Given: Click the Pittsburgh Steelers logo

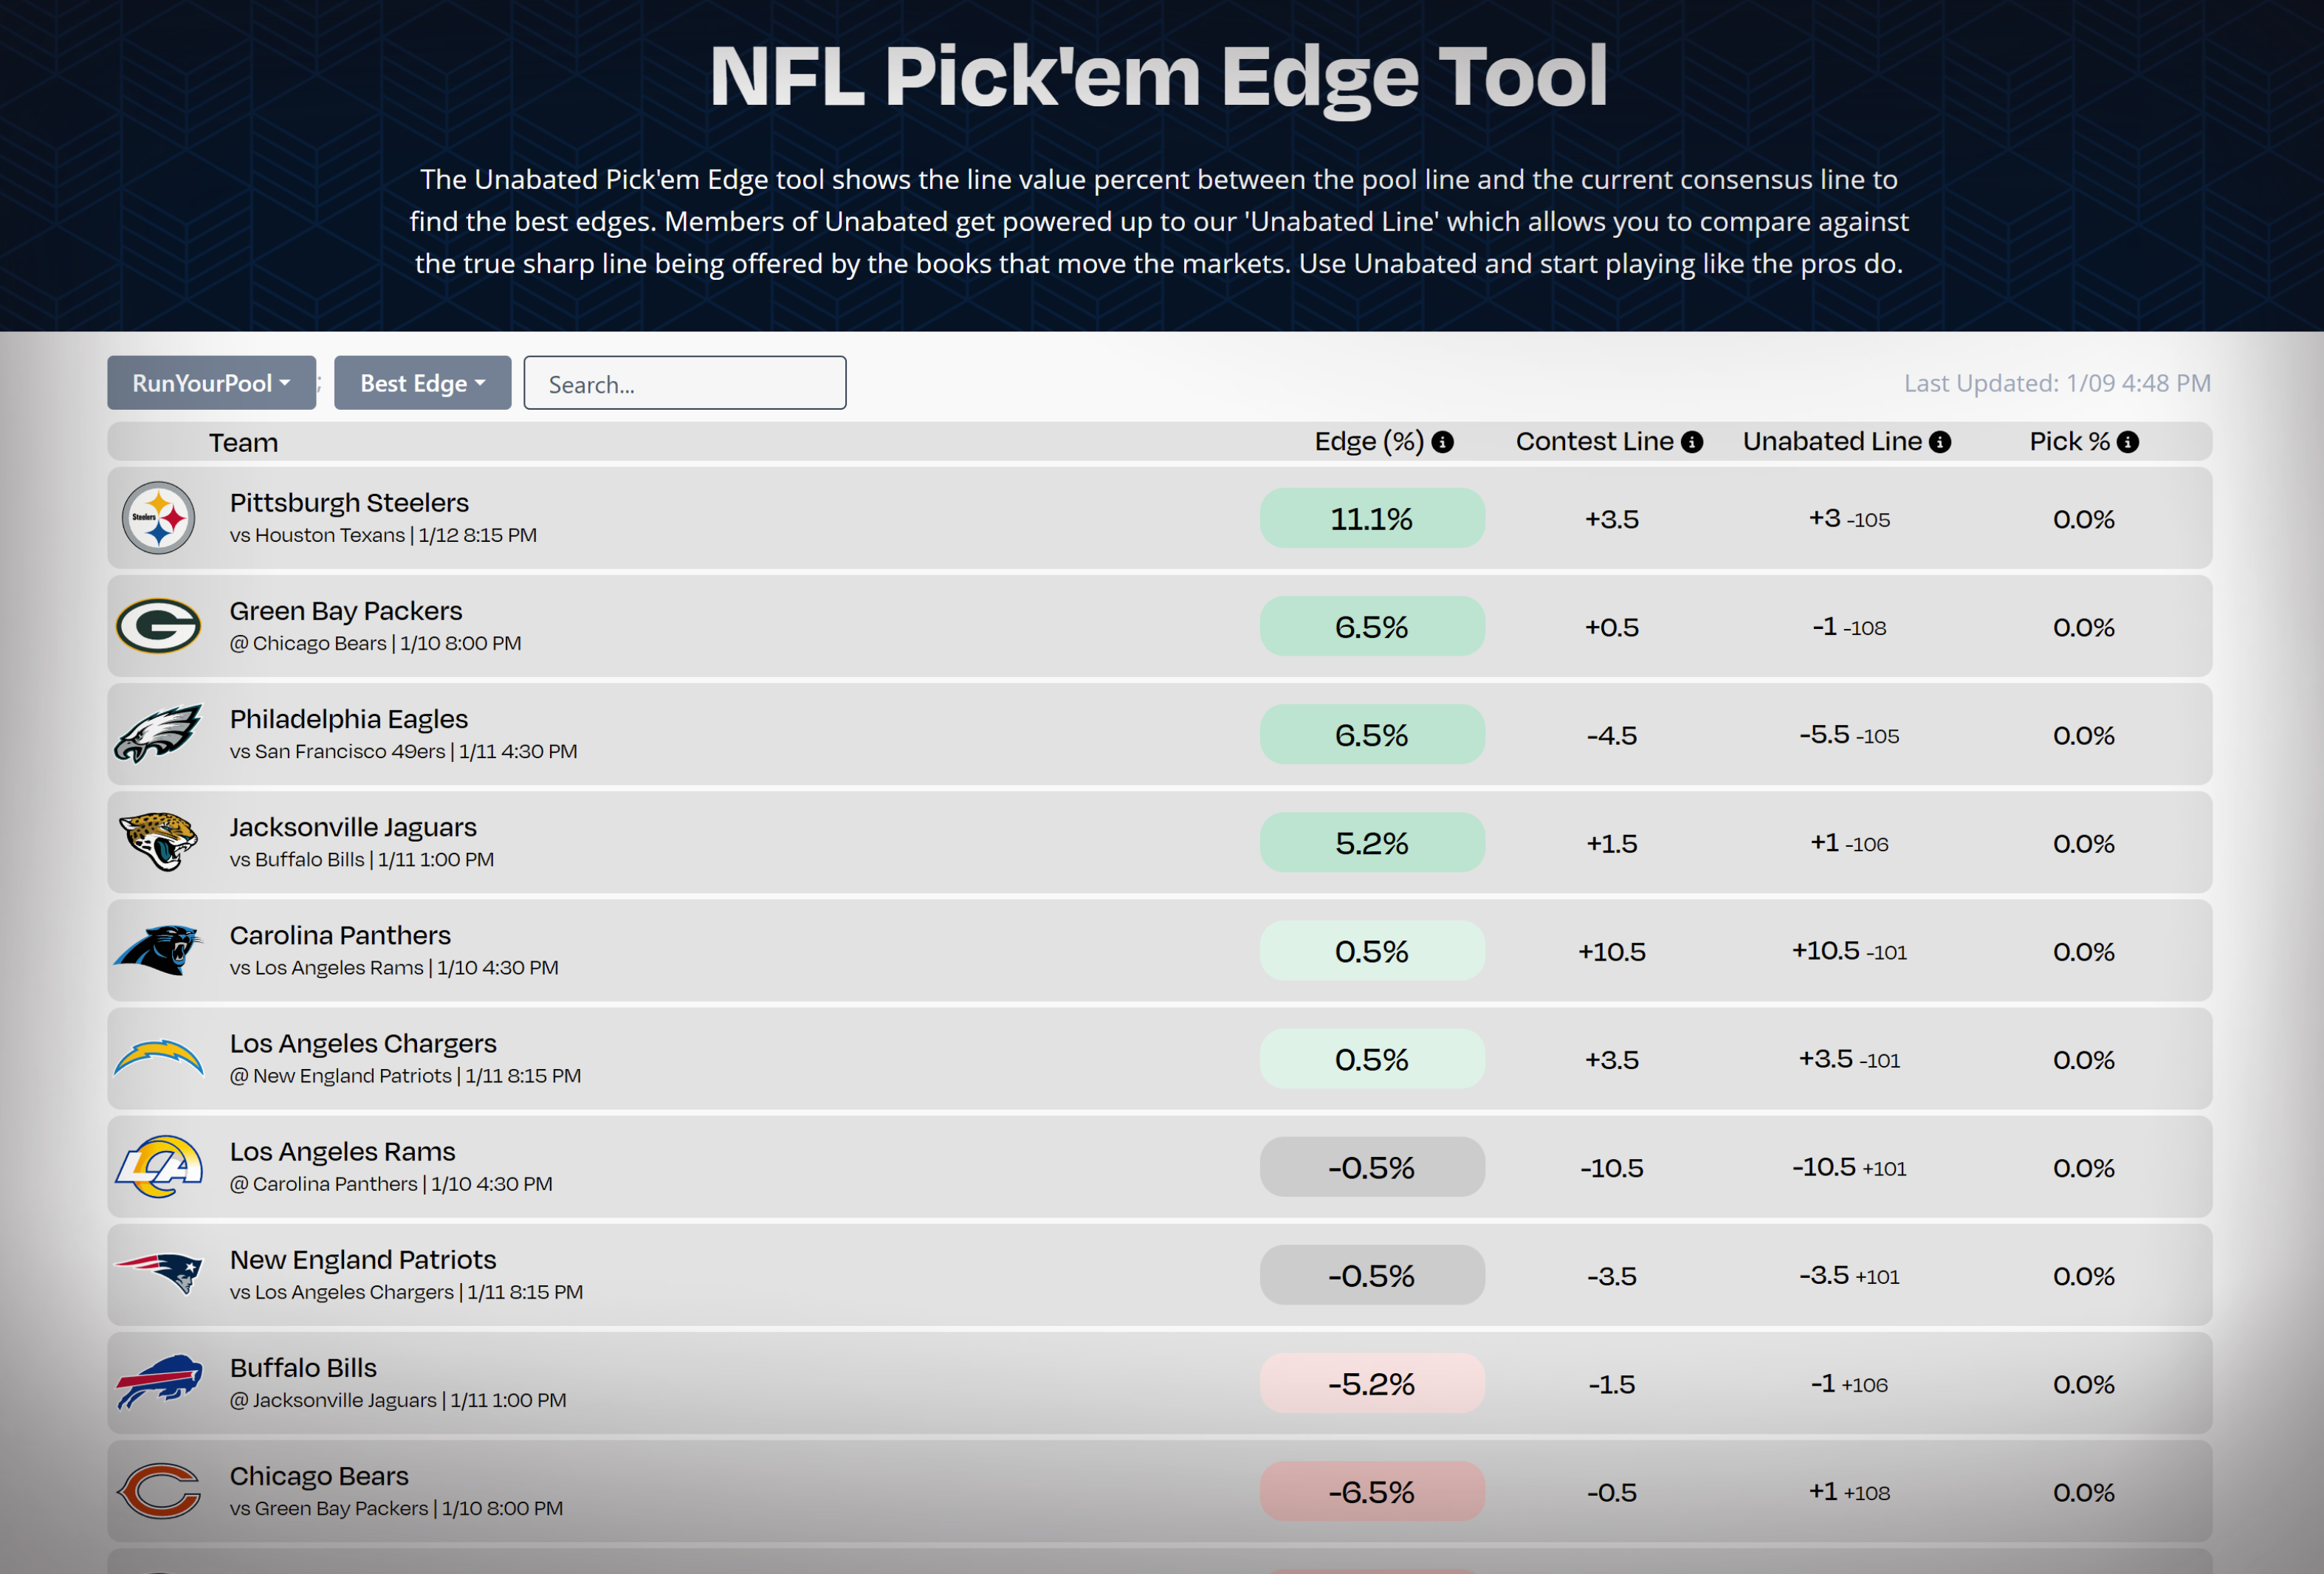Looking at the screenshot, I should [158, 518].
